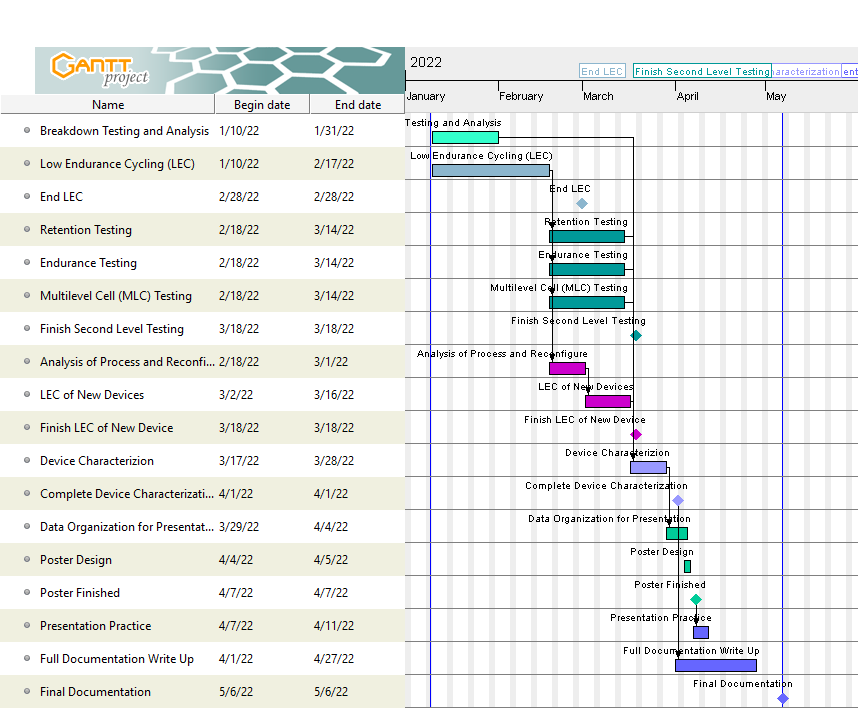858x708 pixels.
Task: Click end date 4/7/22 of Poster Finished
Action: [x=331, y=593]
